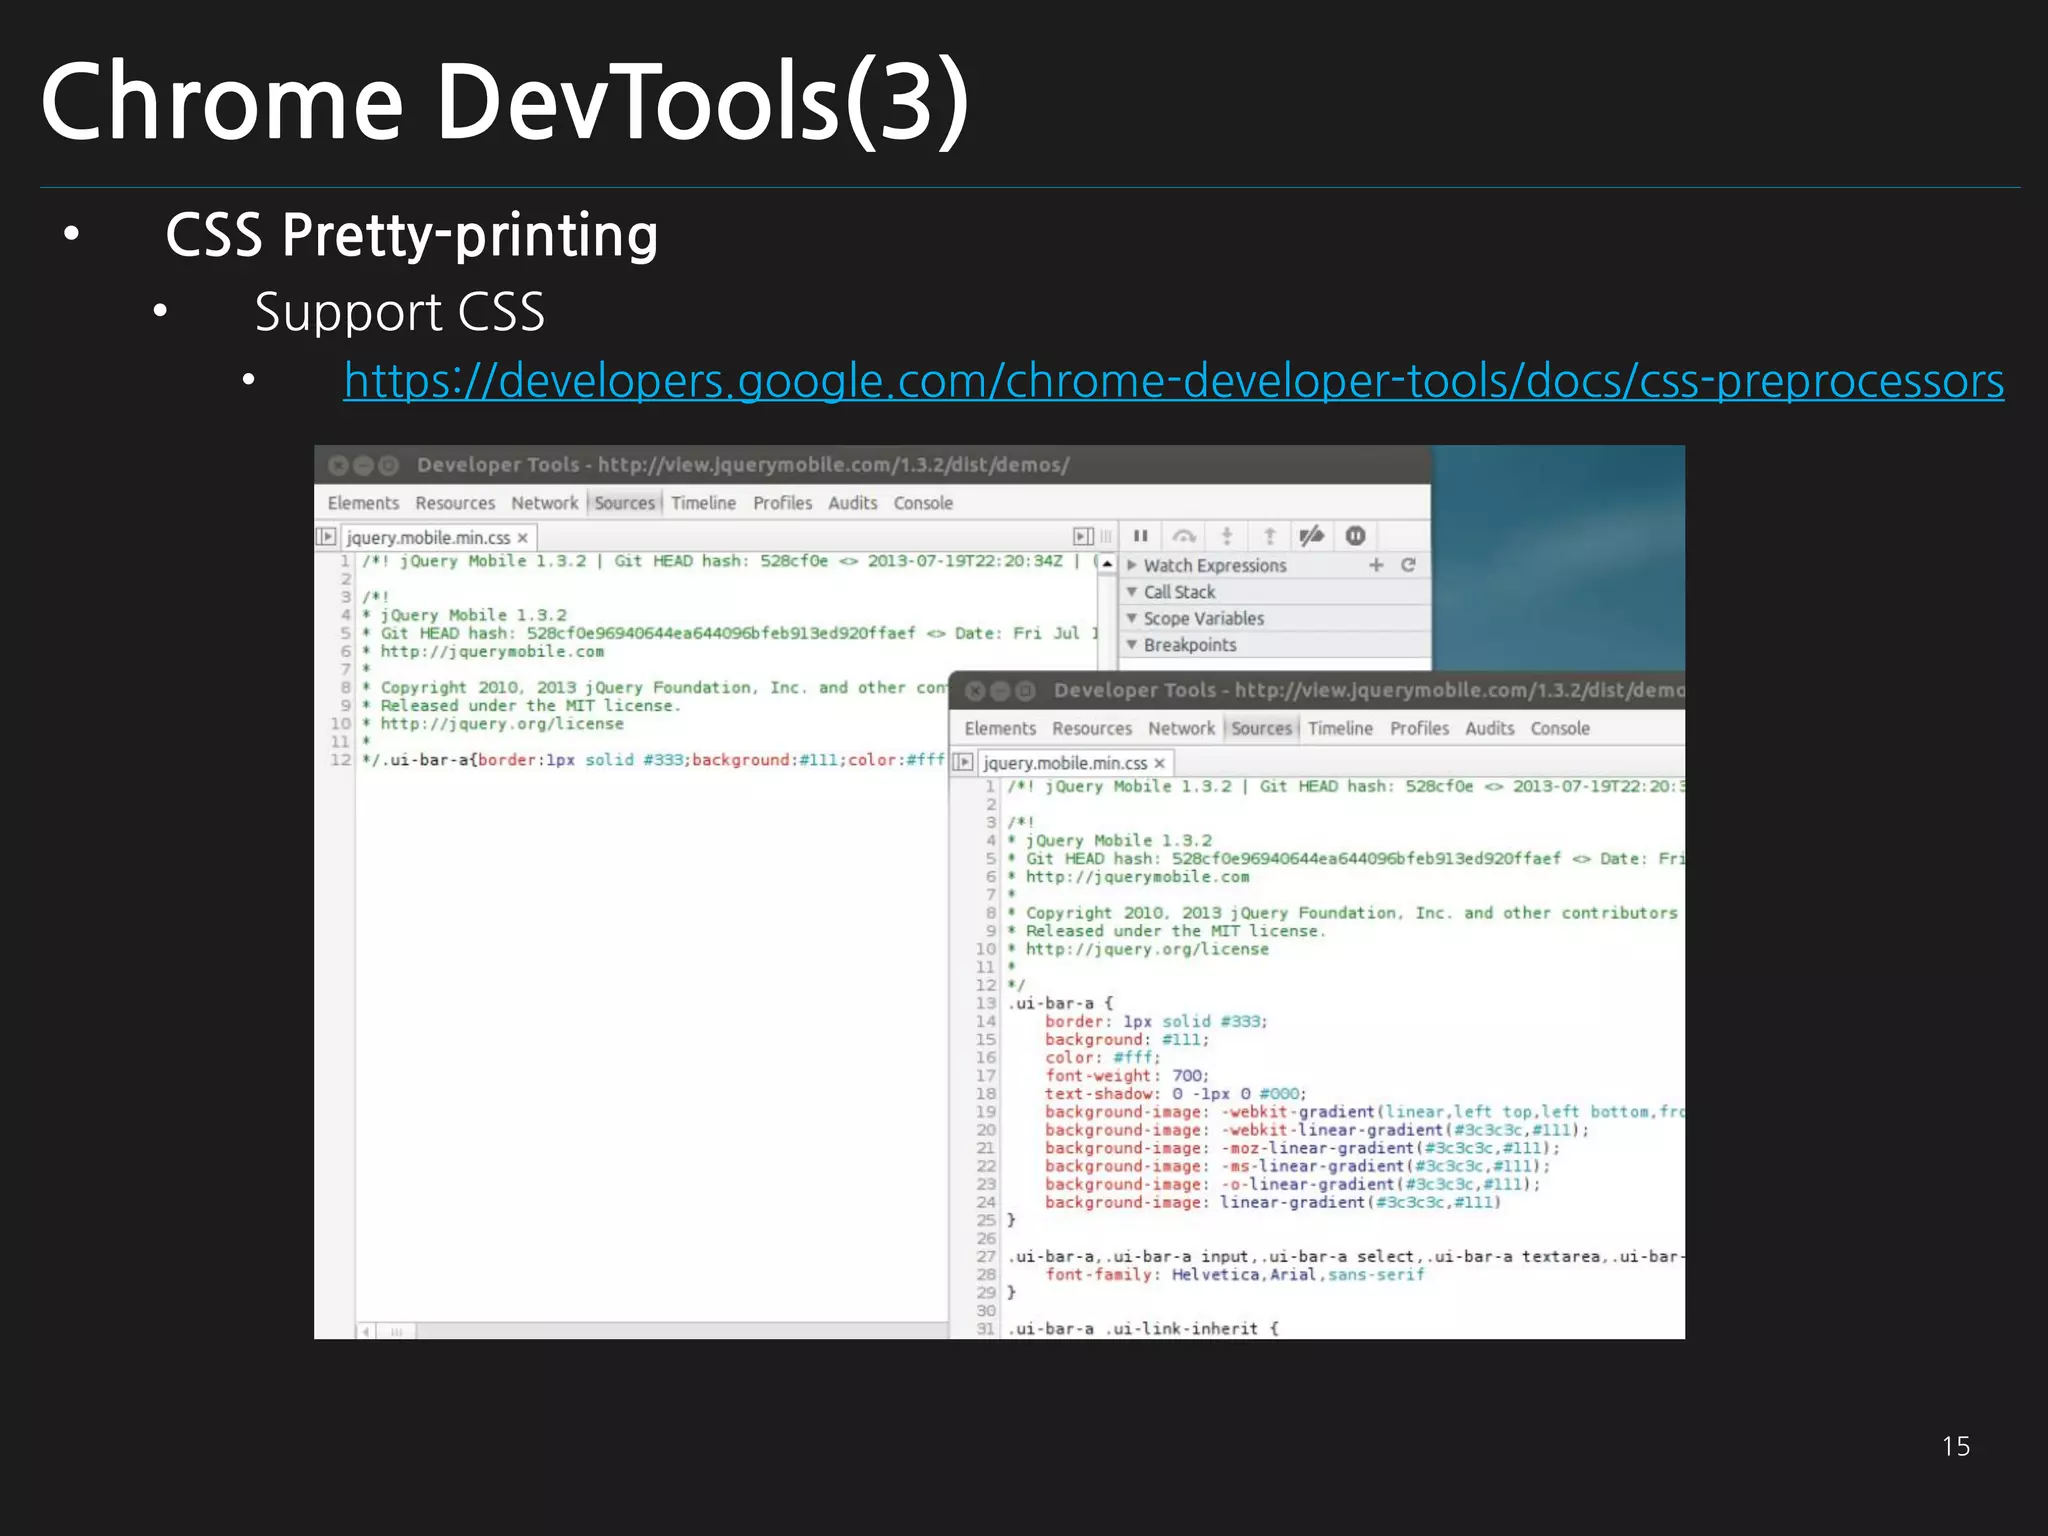Open Audits tab in front DevTools window

point(1489,728)
